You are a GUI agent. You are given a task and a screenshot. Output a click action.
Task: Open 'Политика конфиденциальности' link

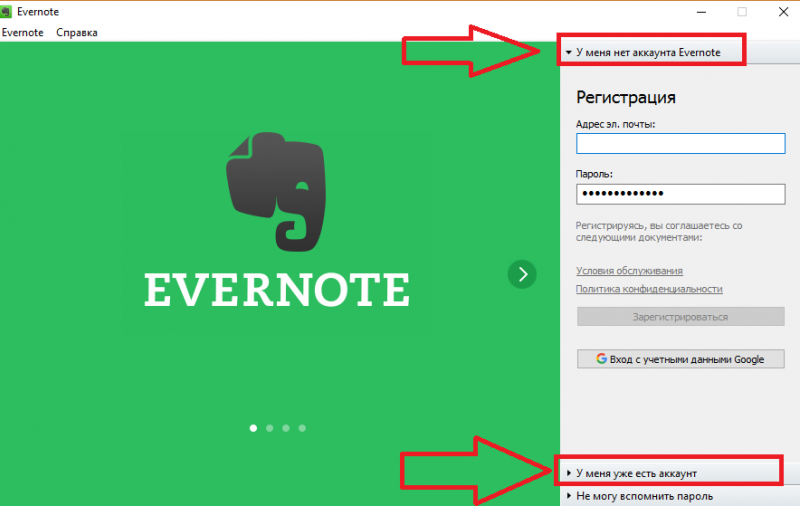(649, 289)
